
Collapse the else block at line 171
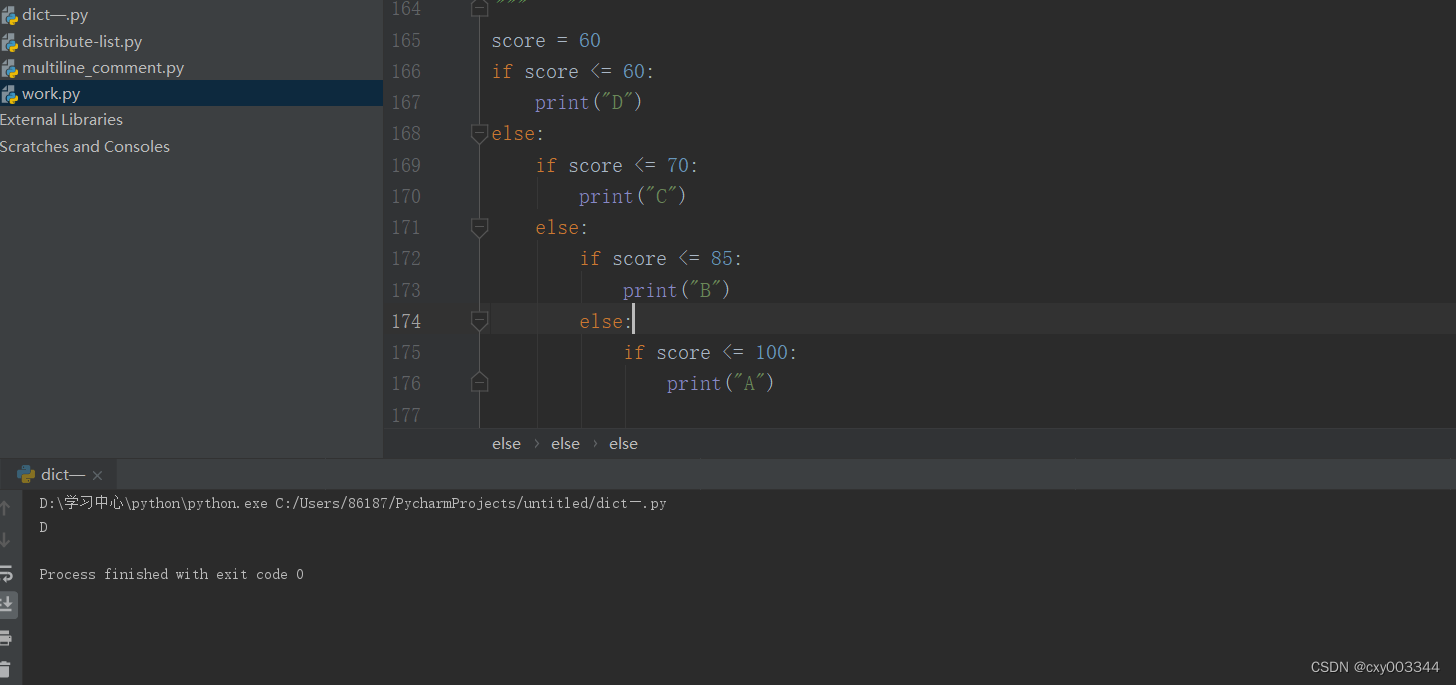pos(479,227)
